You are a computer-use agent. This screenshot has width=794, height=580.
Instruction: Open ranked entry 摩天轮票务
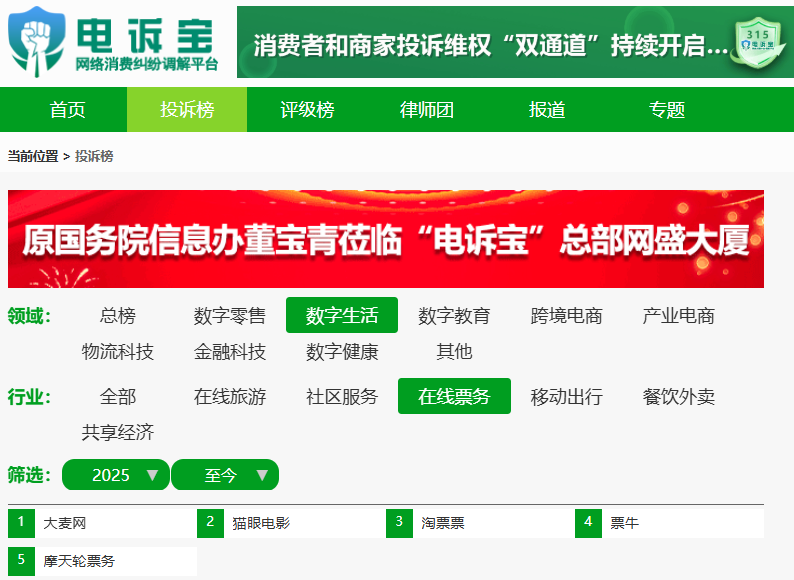pyautogui.click(x=79, y=561)
